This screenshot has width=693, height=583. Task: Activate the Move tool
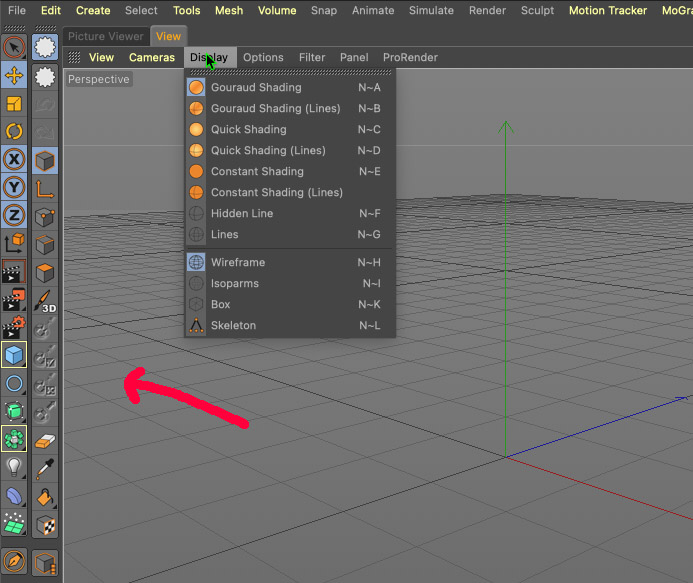click(14, 76)
